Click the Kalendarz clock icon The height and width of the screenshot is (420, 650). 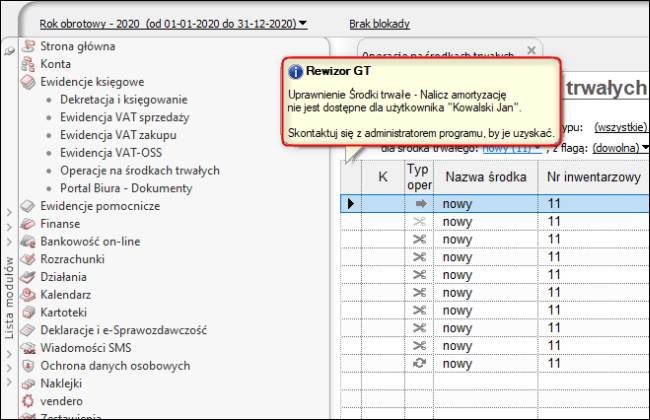[28, 295]
